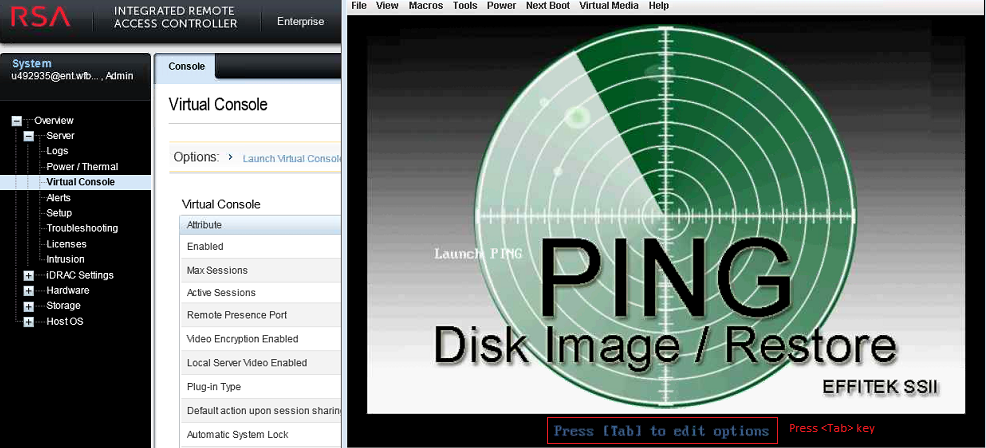Expand the Host OS tree node
Screen dimensions: 986x448
tap(28, 322)
